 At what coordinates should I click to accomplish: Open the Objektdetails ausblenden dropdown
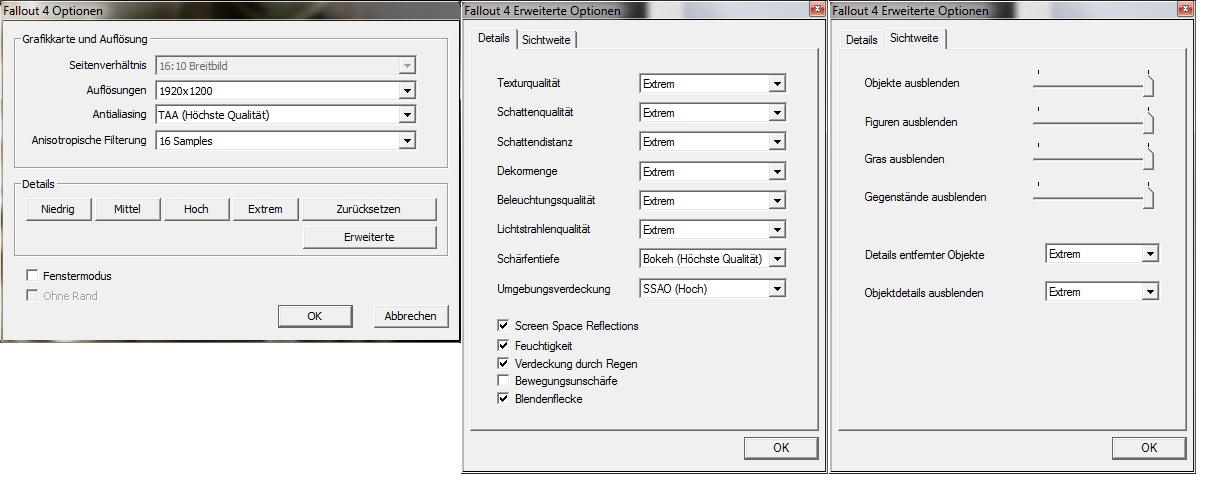1102,292
